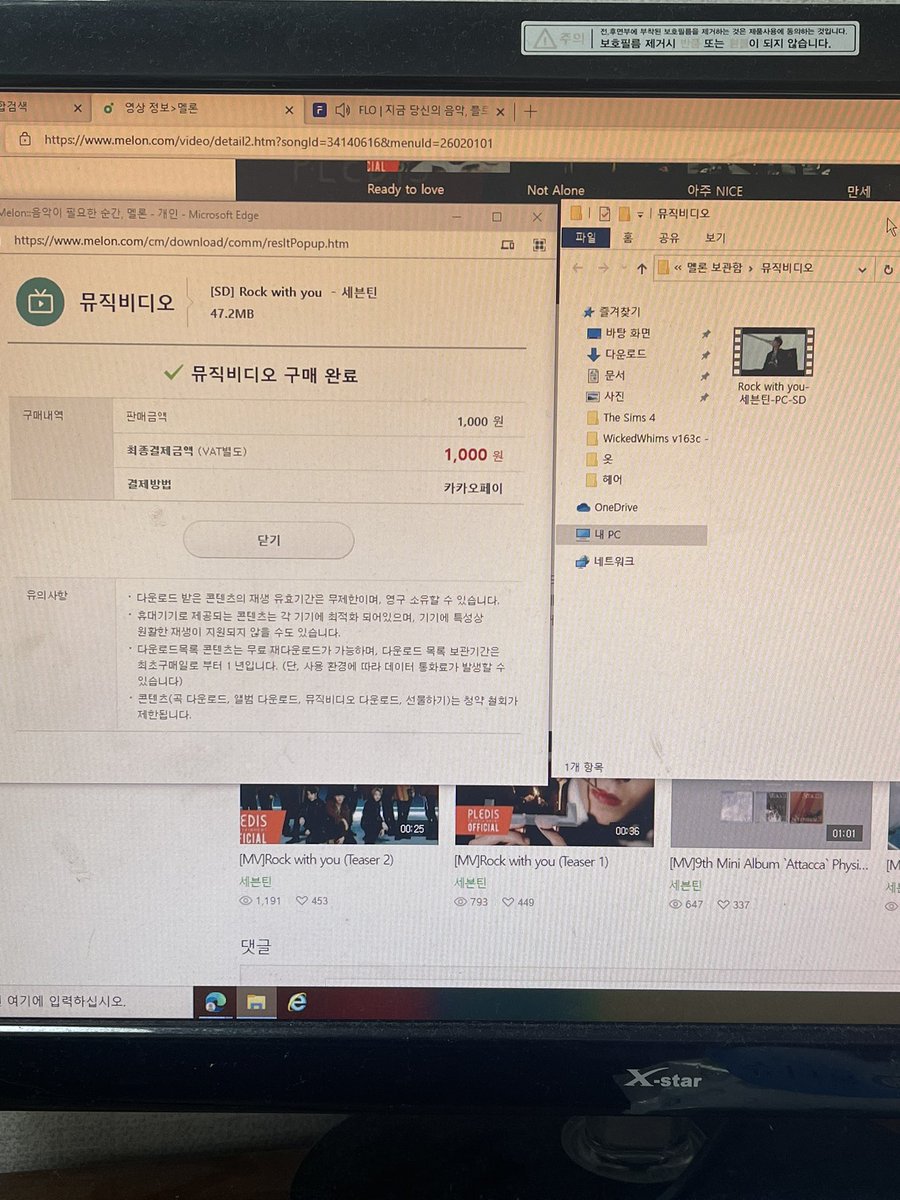Screen dimensions: 900x1200
Task: Click the lock icon beside the melon.com video URL
Action: [x=25, y=140]
